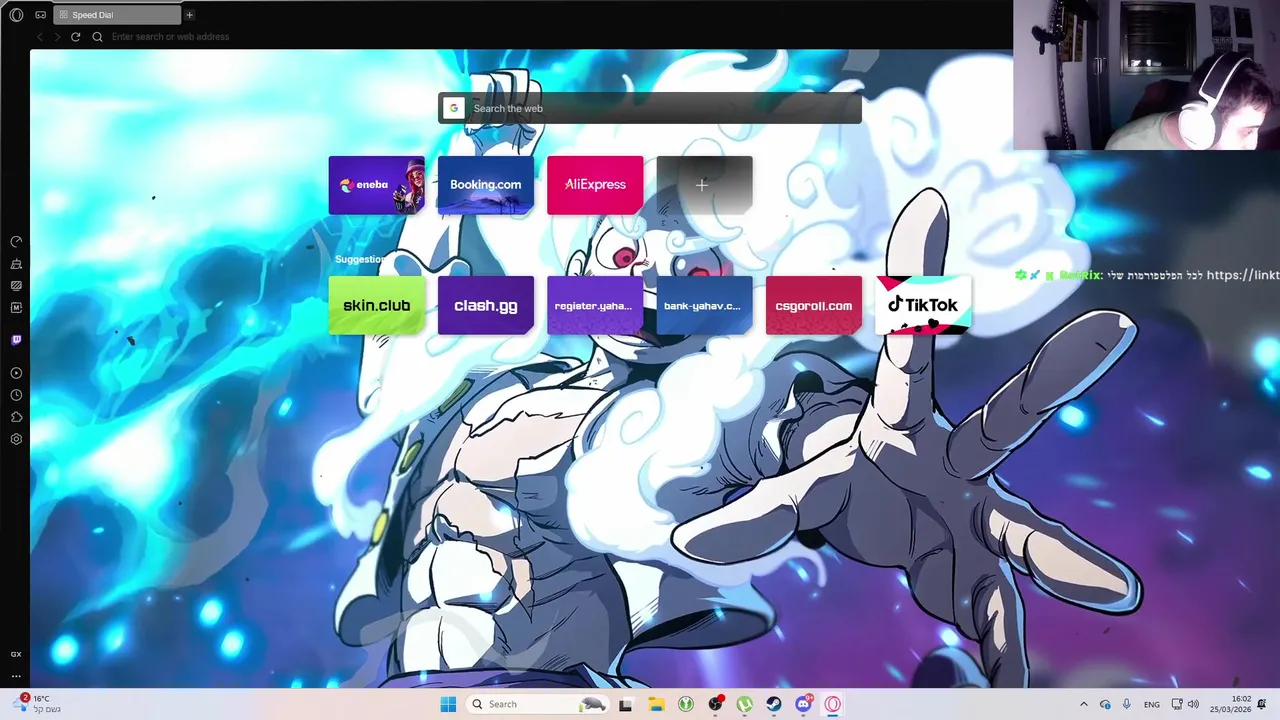Image resolution: width=1280 pixels, height=720 pixels.
Task: Open the clash.gg suggestion tile
Action: pos(486,306)
